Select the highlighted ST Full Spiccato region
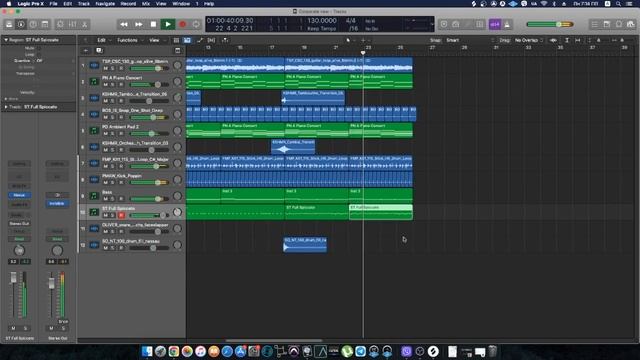 click(381, 212)
